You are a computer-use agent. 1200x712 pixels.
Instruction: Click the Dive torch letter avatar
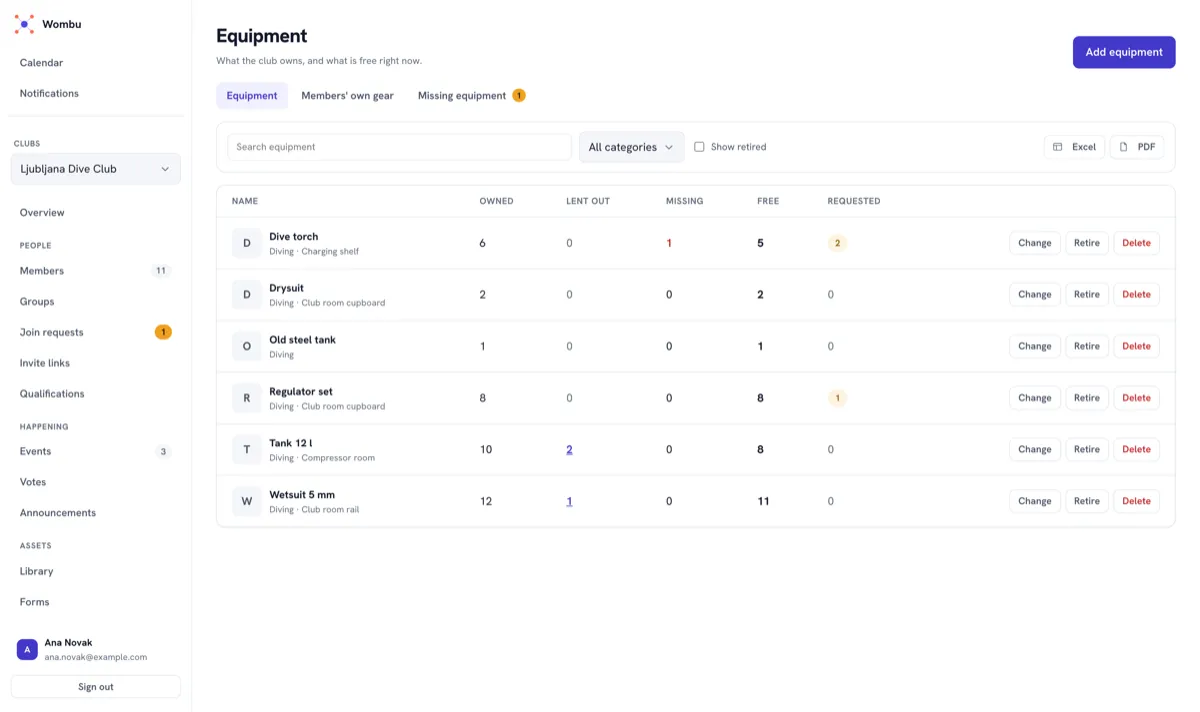[x=247, y=243]
